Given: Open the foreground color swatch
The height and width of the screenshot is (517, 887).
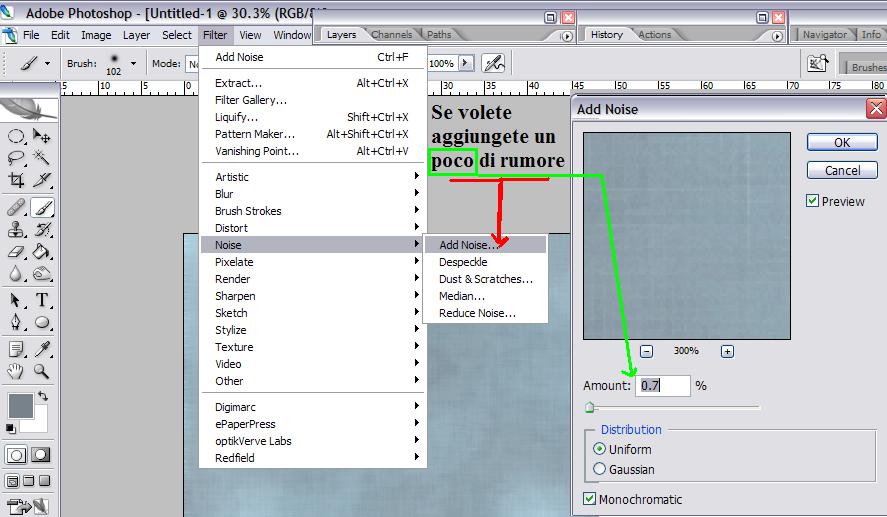Looking at the screenshot, I should (x=21, y=406).
